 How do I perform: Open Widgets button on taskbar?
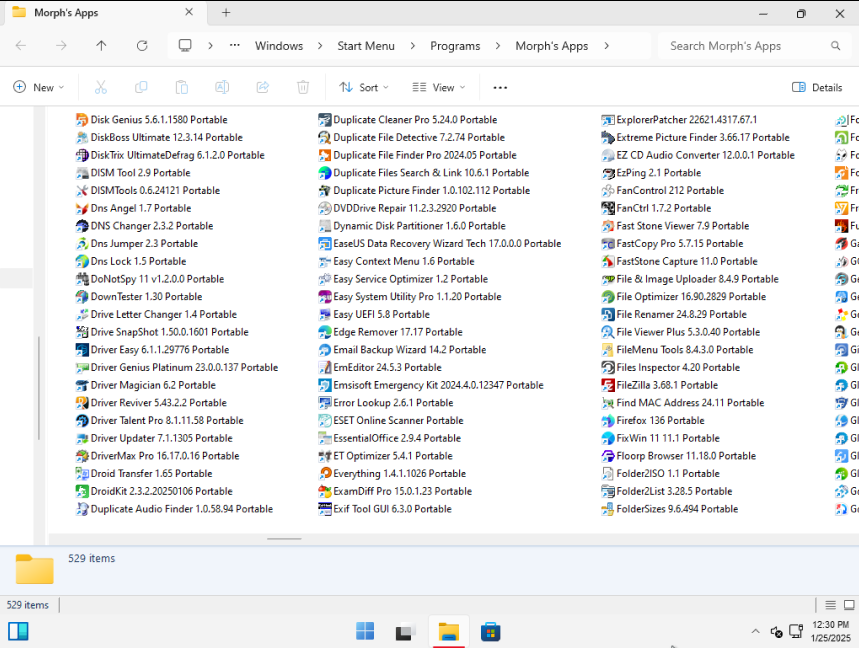point(18,632)
